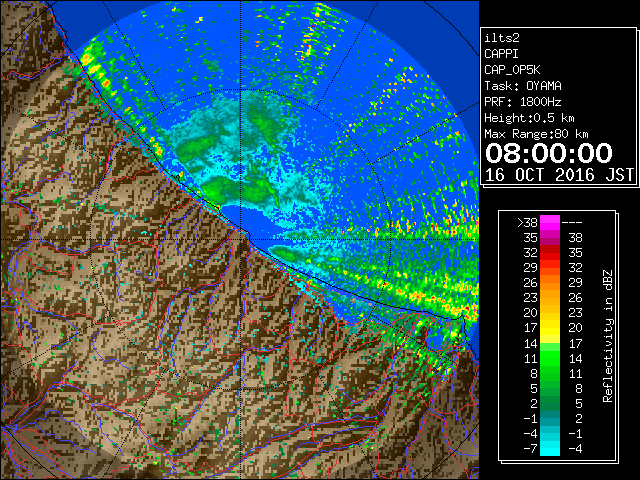Click the CAP_OP5K text
Viewport: 640px width, 480px height.
pos(512,70)
